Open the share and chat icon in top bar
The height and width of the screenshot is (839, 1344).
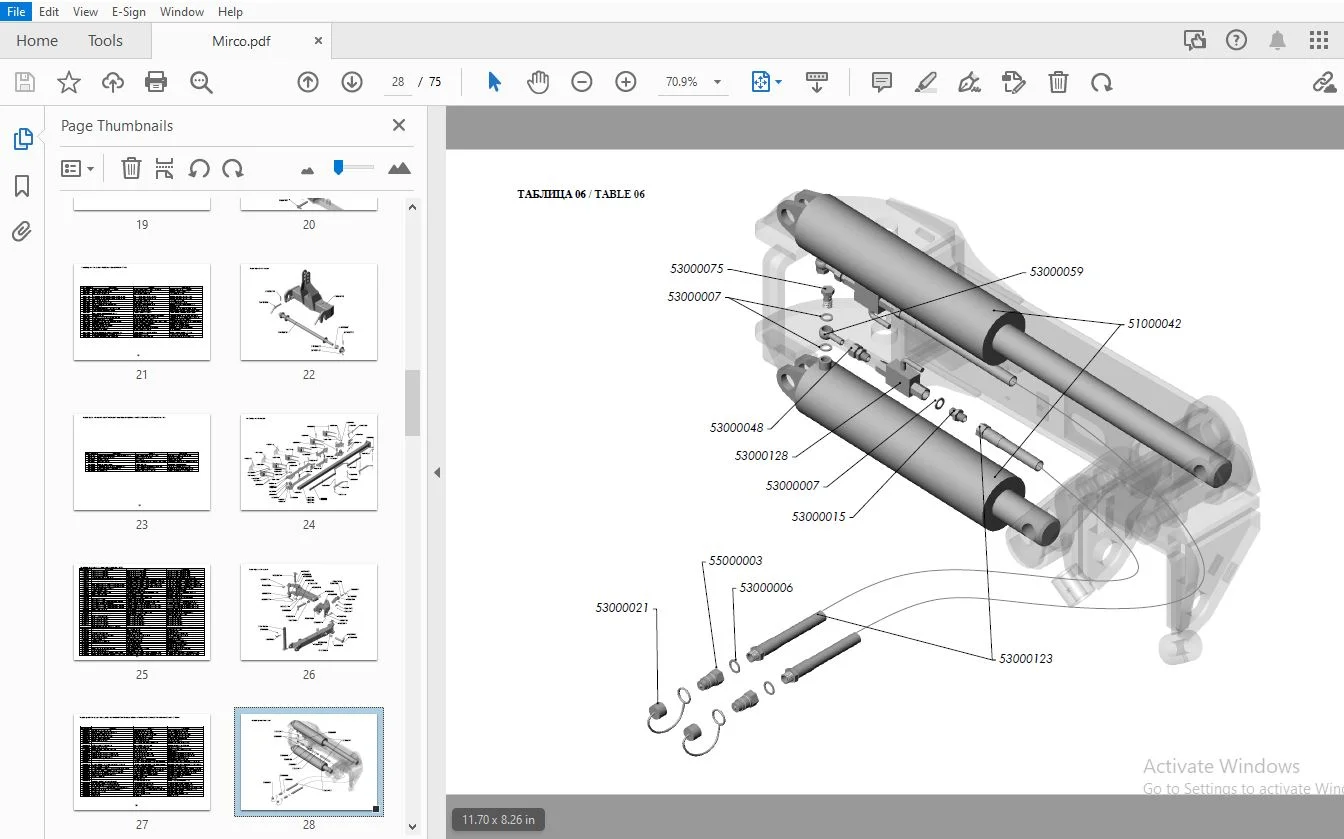pos(1195,40)
